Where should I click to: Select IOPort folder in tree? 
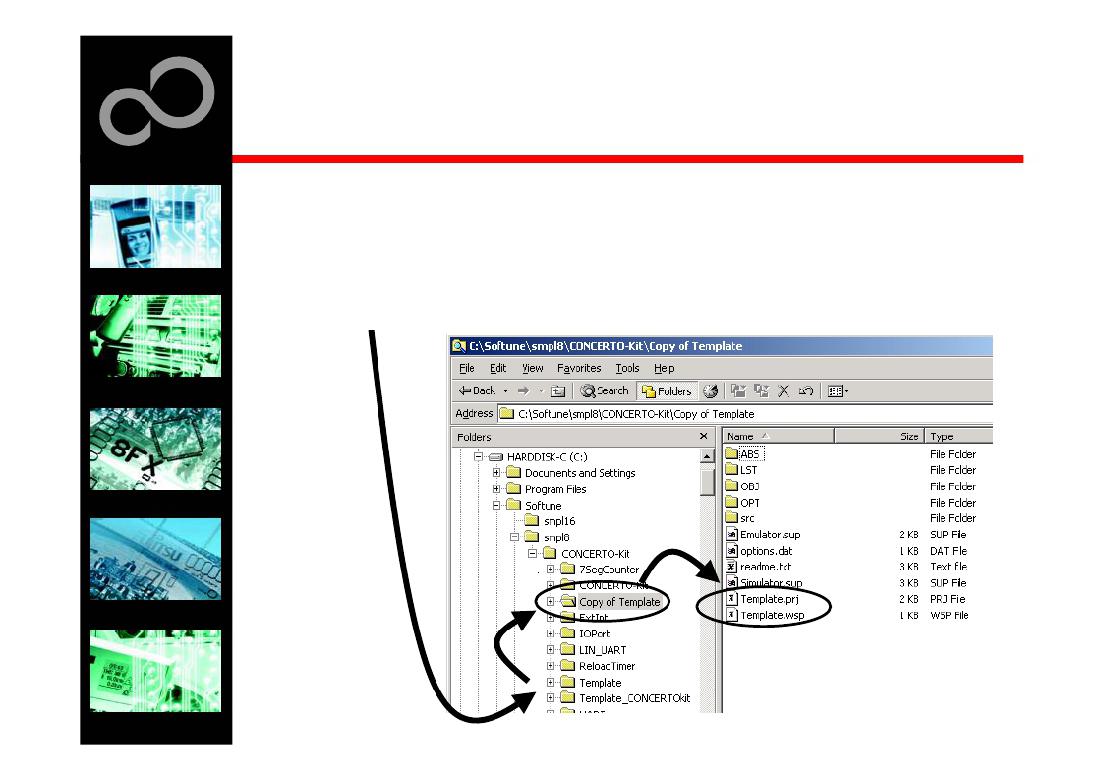(594, 634)
